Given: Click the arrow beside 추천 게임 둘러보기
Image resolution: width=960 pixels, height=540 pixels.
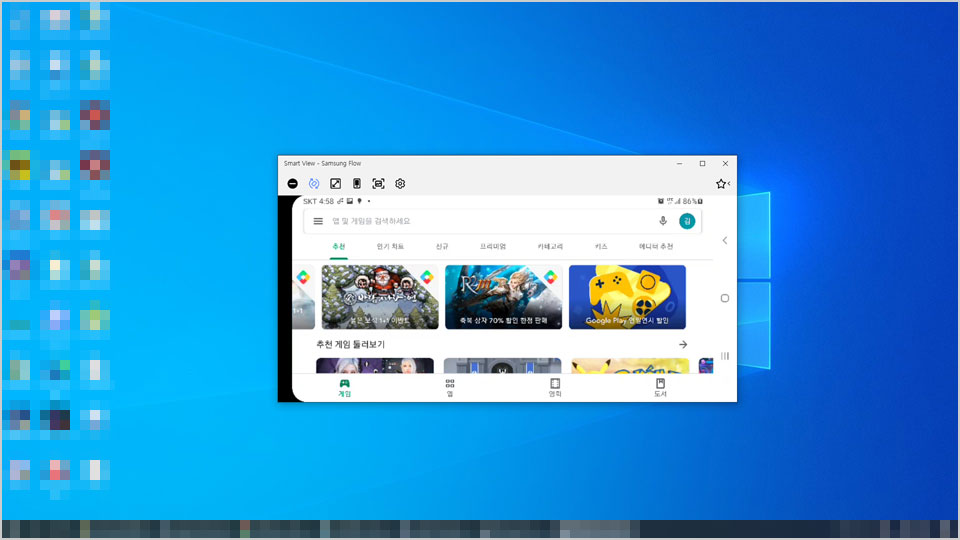Looking at the screenshot, I should tap(683, 345).
